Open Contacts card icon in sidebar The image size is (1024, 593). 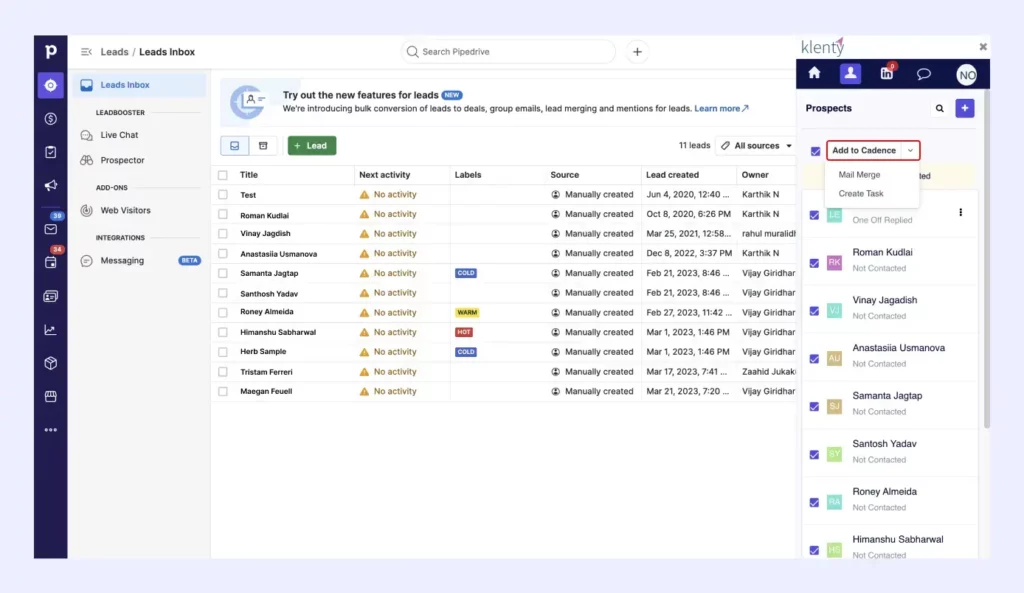pos(50,296)
